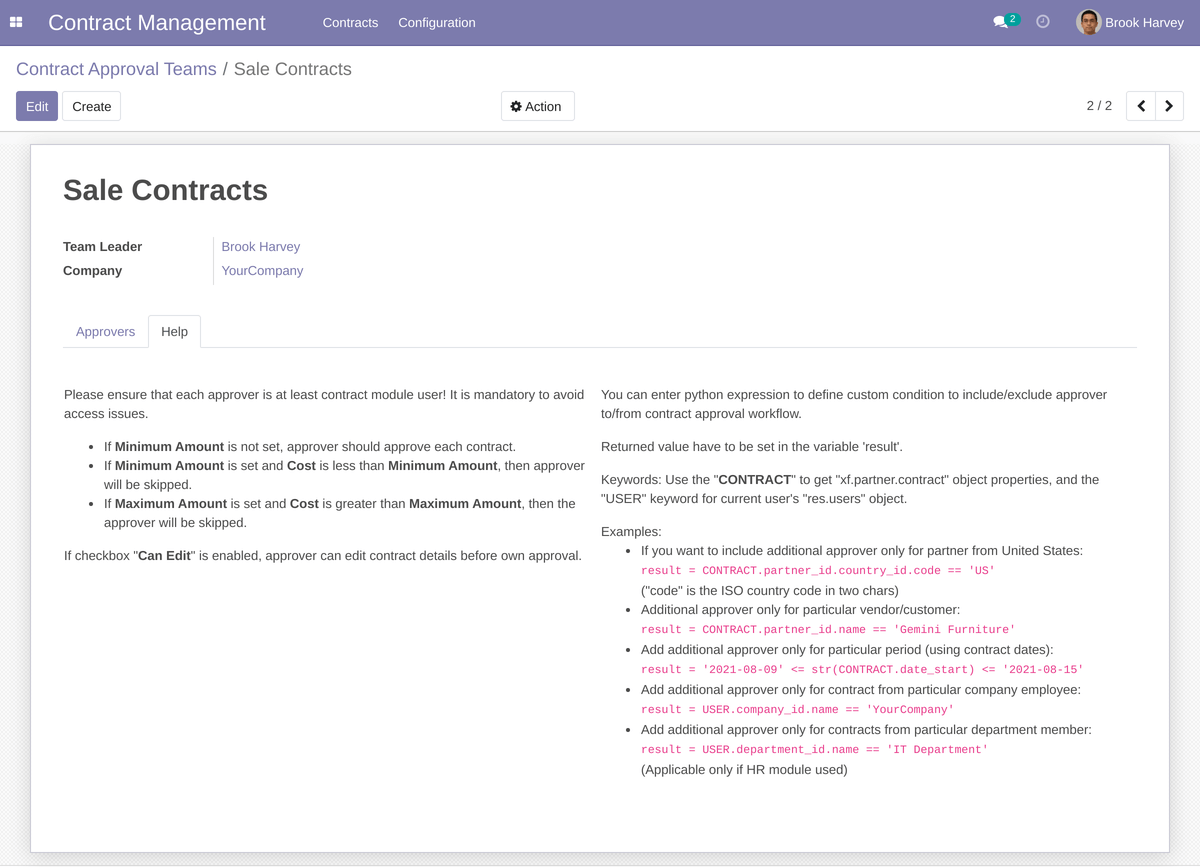Click the 2 / 2 pager counter

click(1099, 106)
